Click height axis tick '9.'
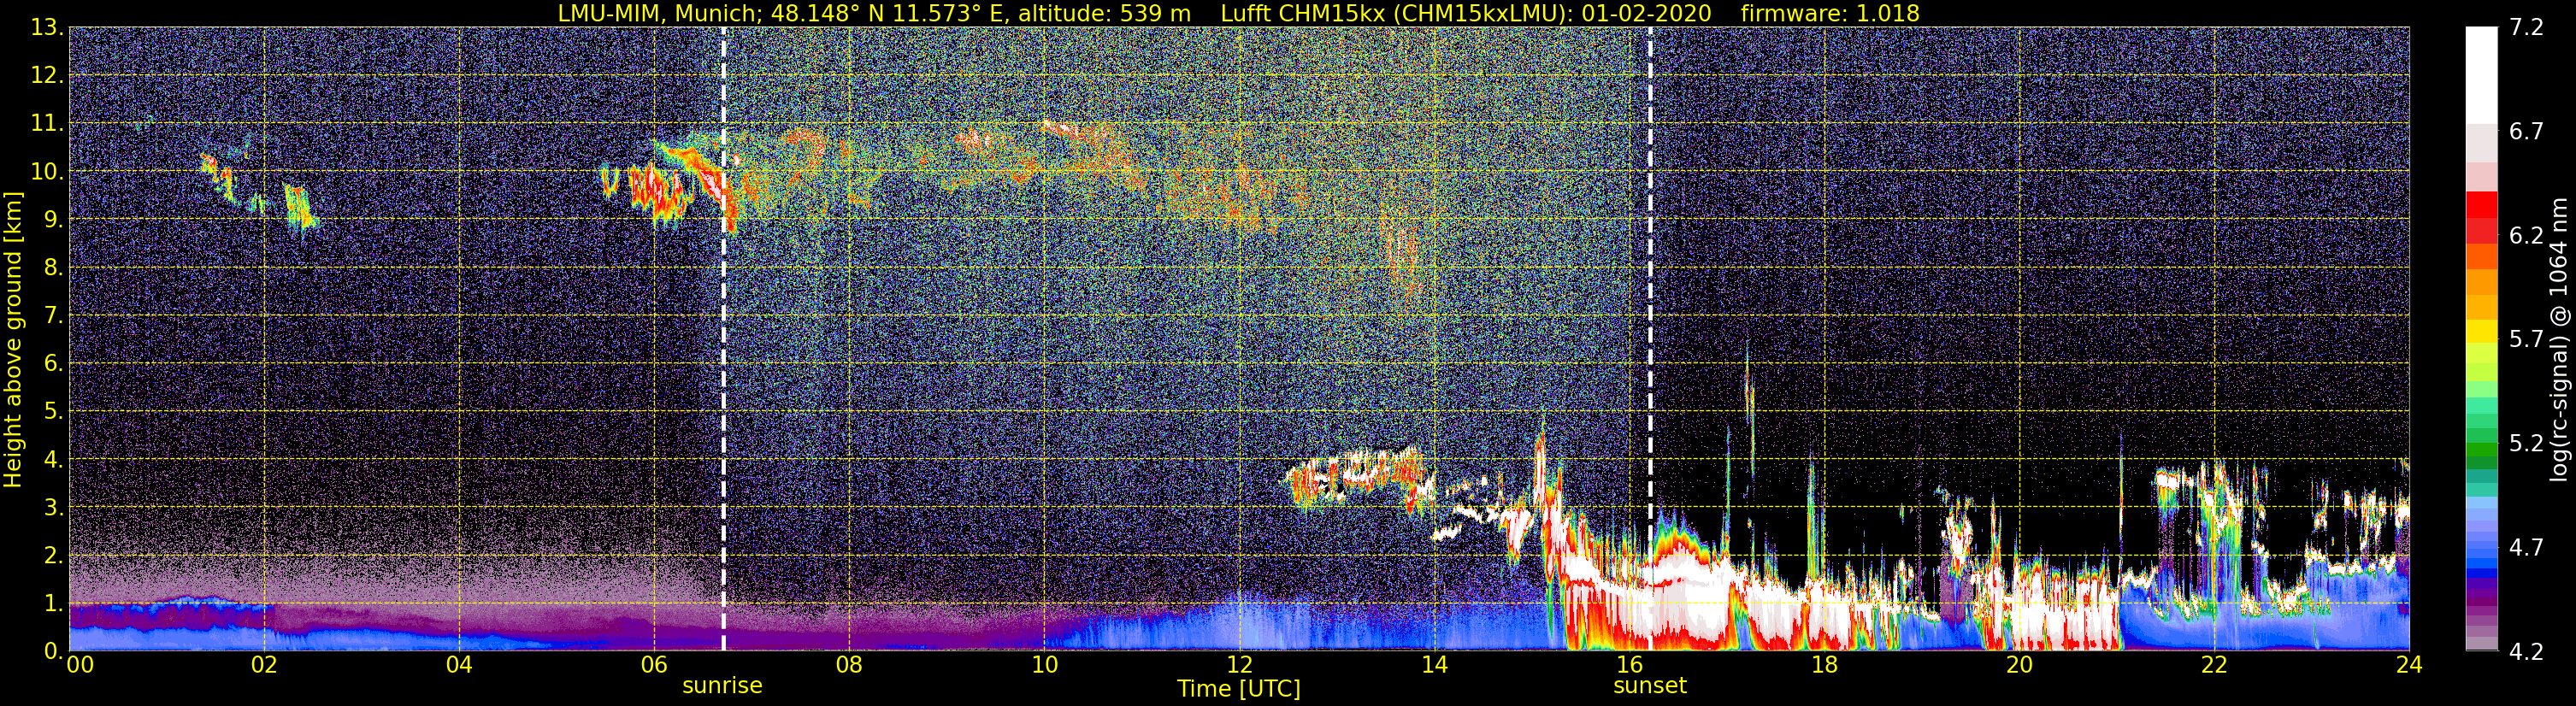This screenshot has height=706, width=2576. pyautogui.click(x=53, y=220)
